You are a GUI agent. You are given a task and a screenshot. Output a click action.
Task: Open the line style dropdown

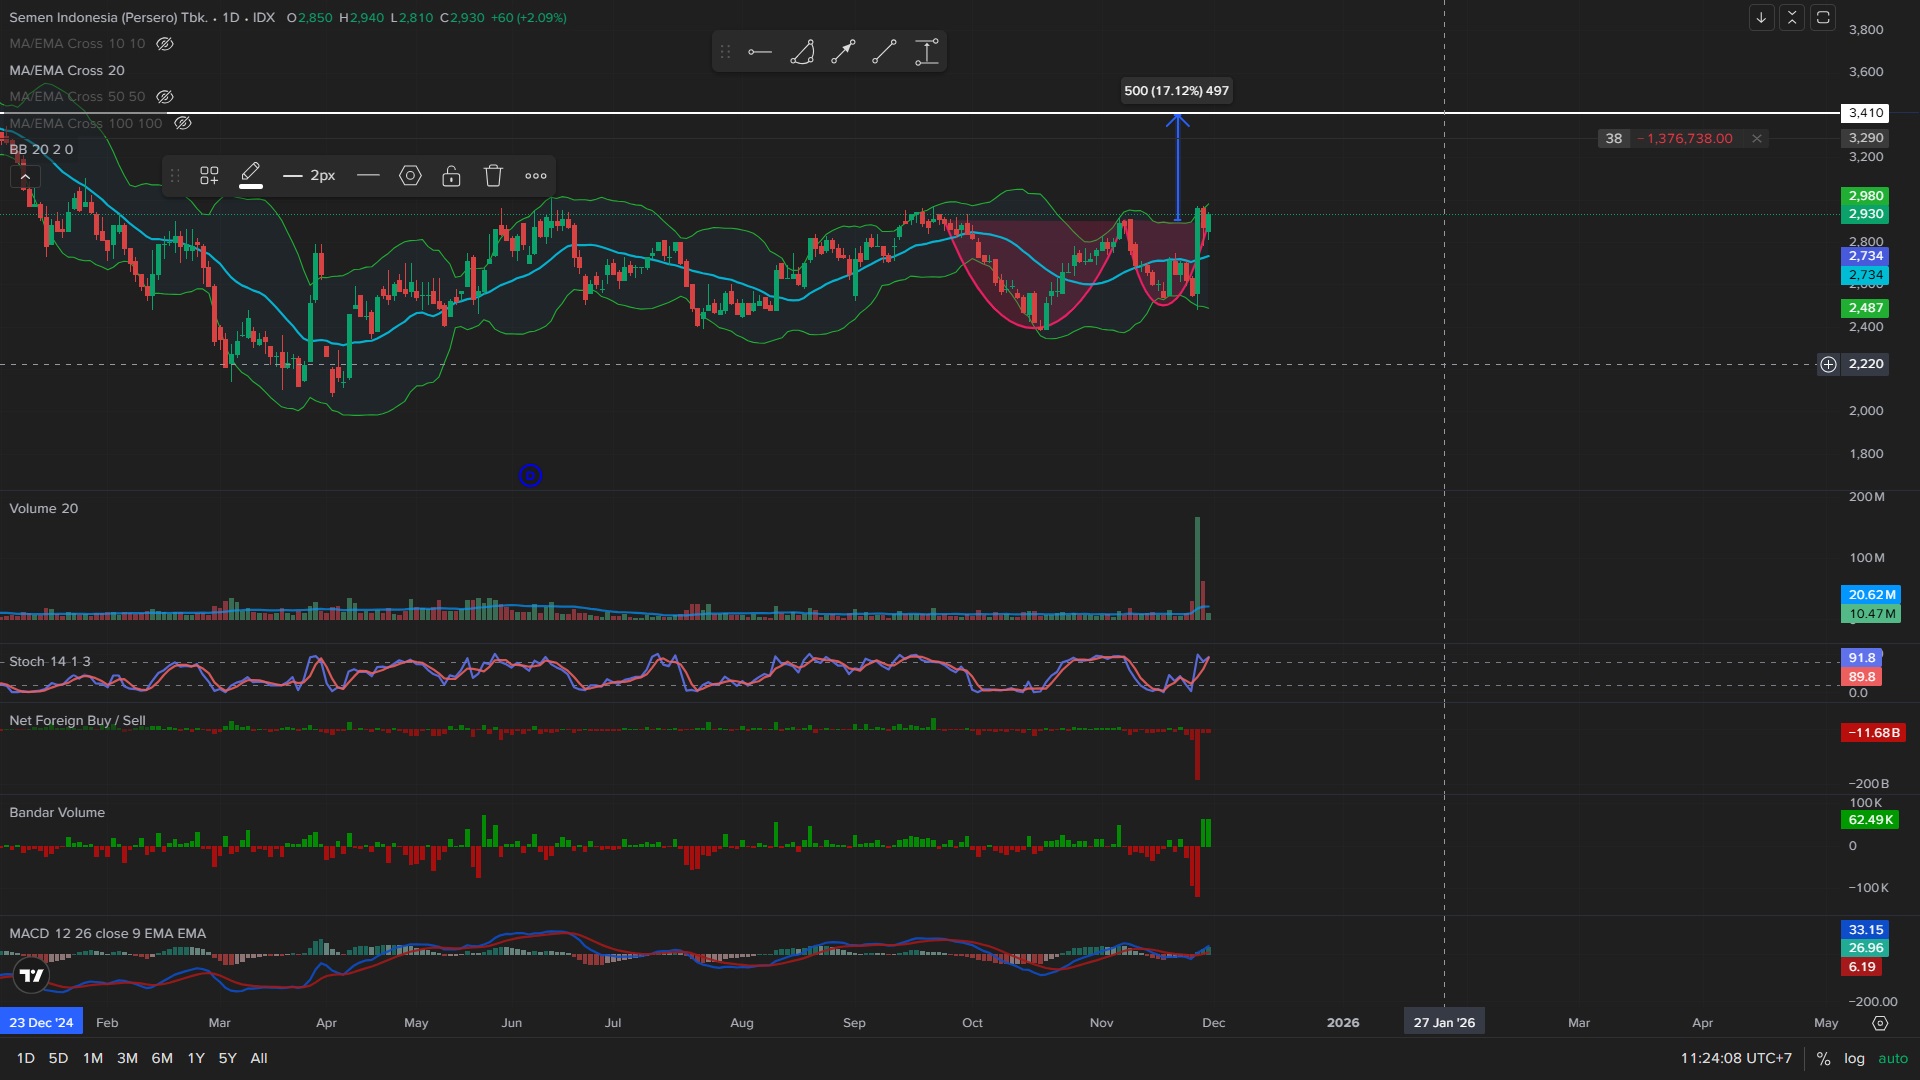368,176
